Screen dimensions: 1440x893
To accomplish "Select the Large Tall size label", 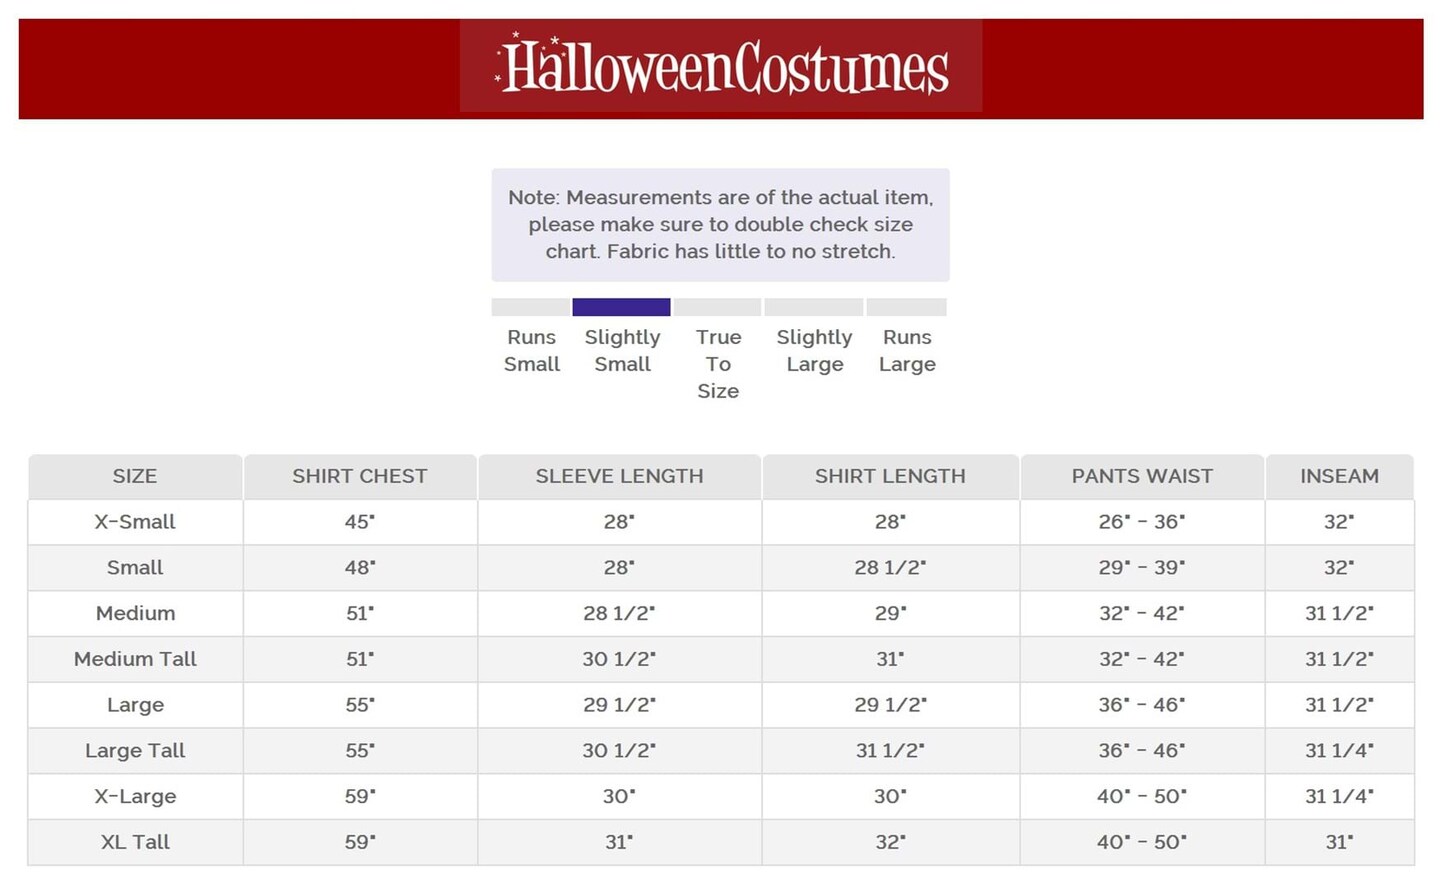I will click(135, 751).
